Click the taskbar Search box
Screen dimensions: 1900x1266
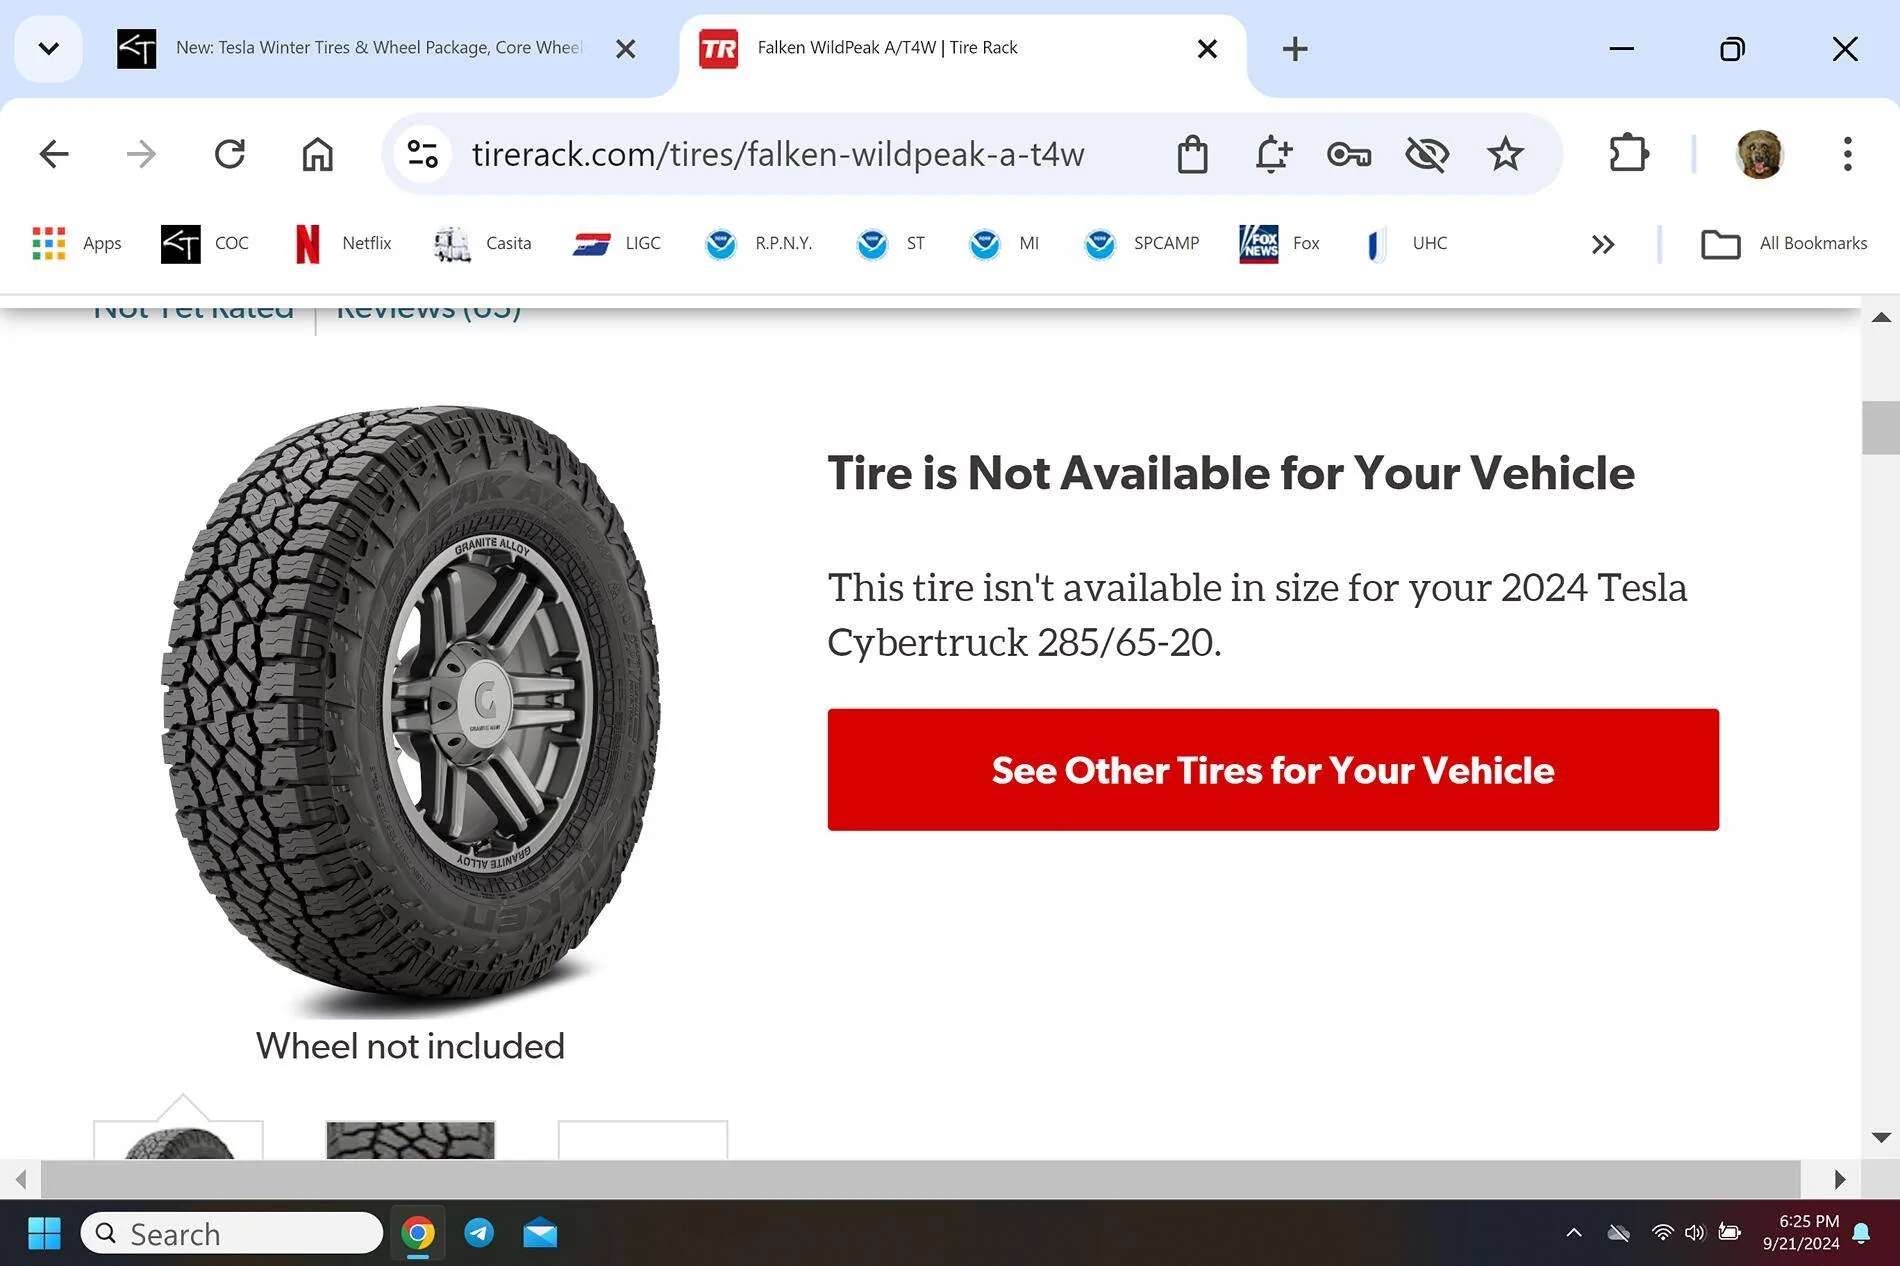232,1233
